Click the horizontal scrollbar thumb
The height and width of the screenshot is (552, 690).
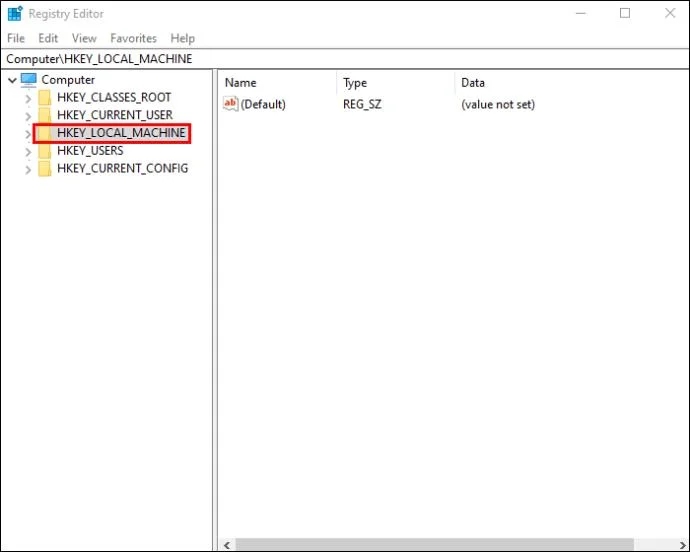pos(434,545)
